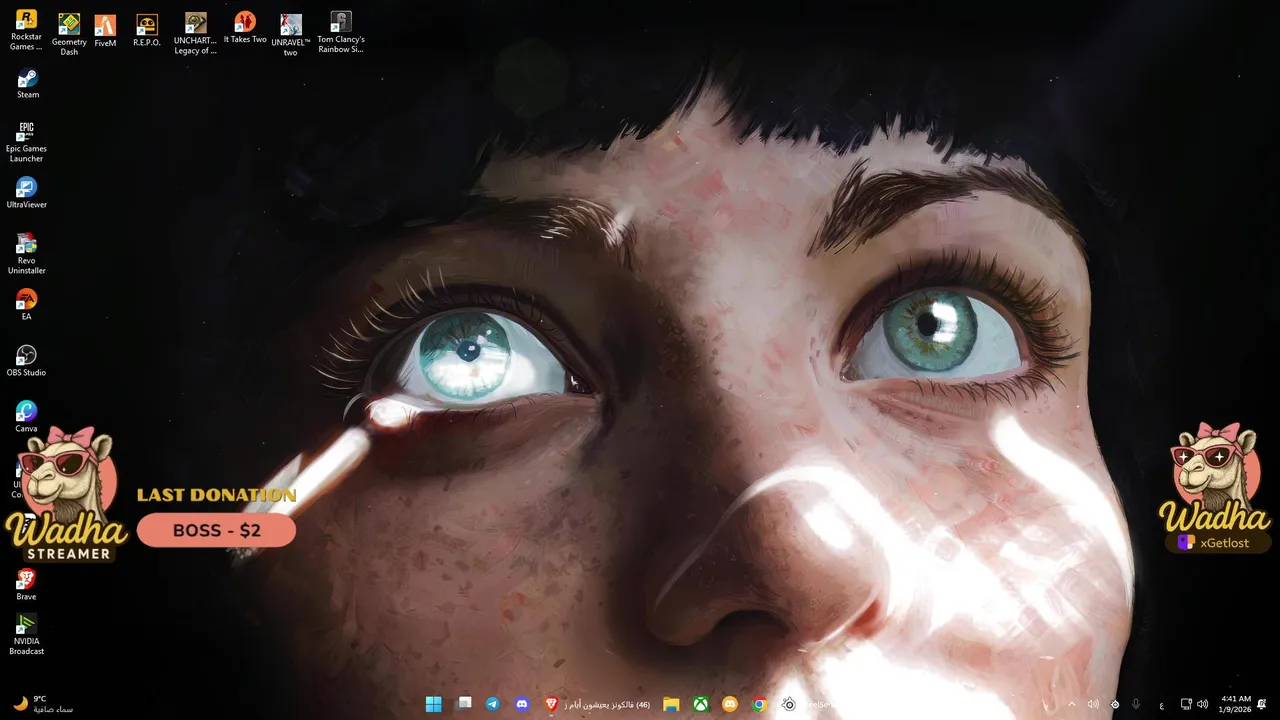Select the Uncharted Legacy of Thieves shortcut

(196, 34)
